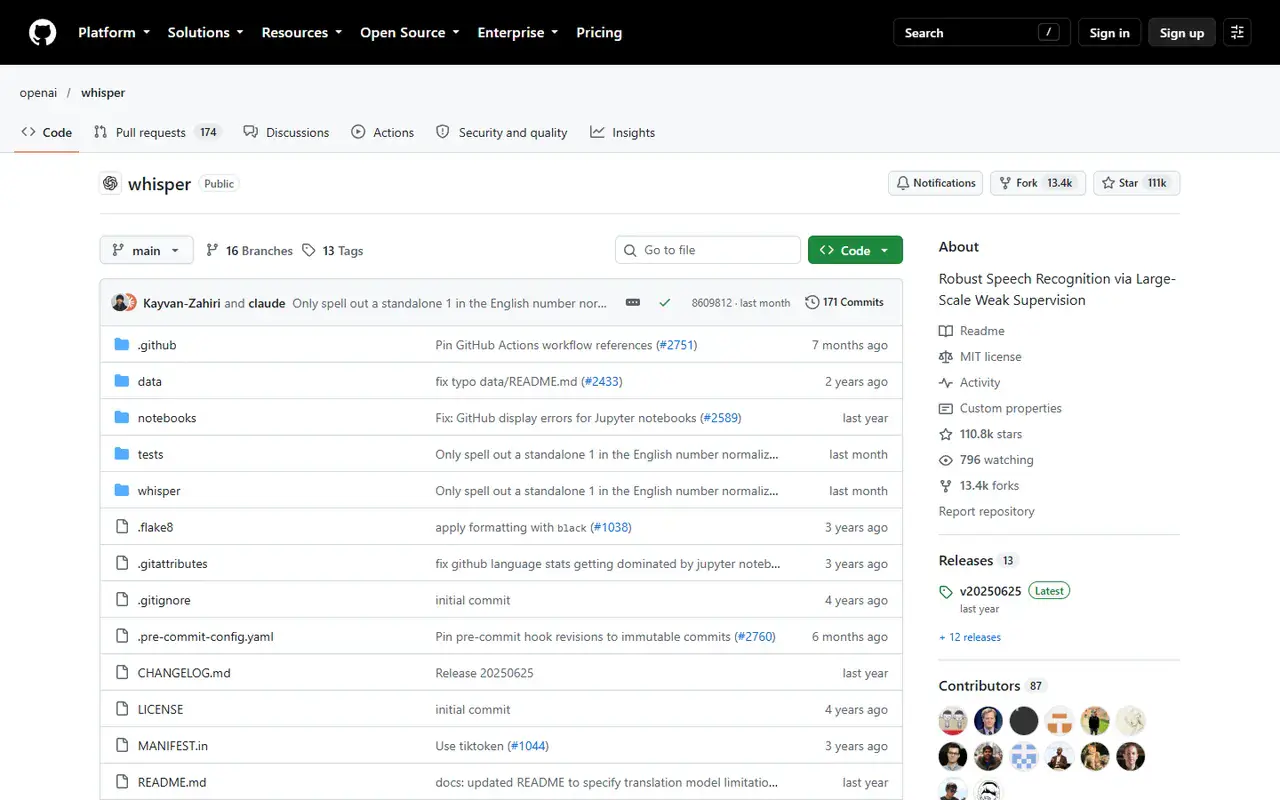Click the whisper repository avatar icon
The width and height of the screenshot is (1280, 800).
[110, 184]
